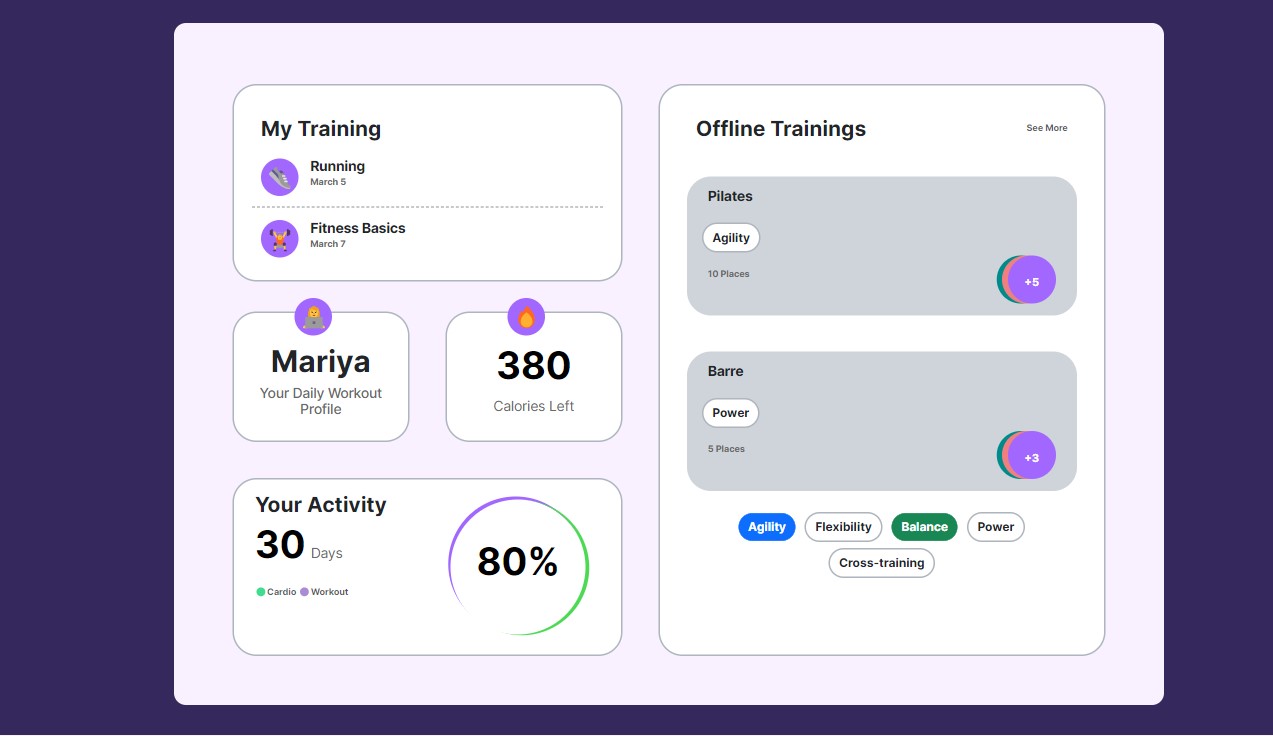Deselect the Agility filter chip
Viewport: 1273px width, 736px height.
point(767,527)
